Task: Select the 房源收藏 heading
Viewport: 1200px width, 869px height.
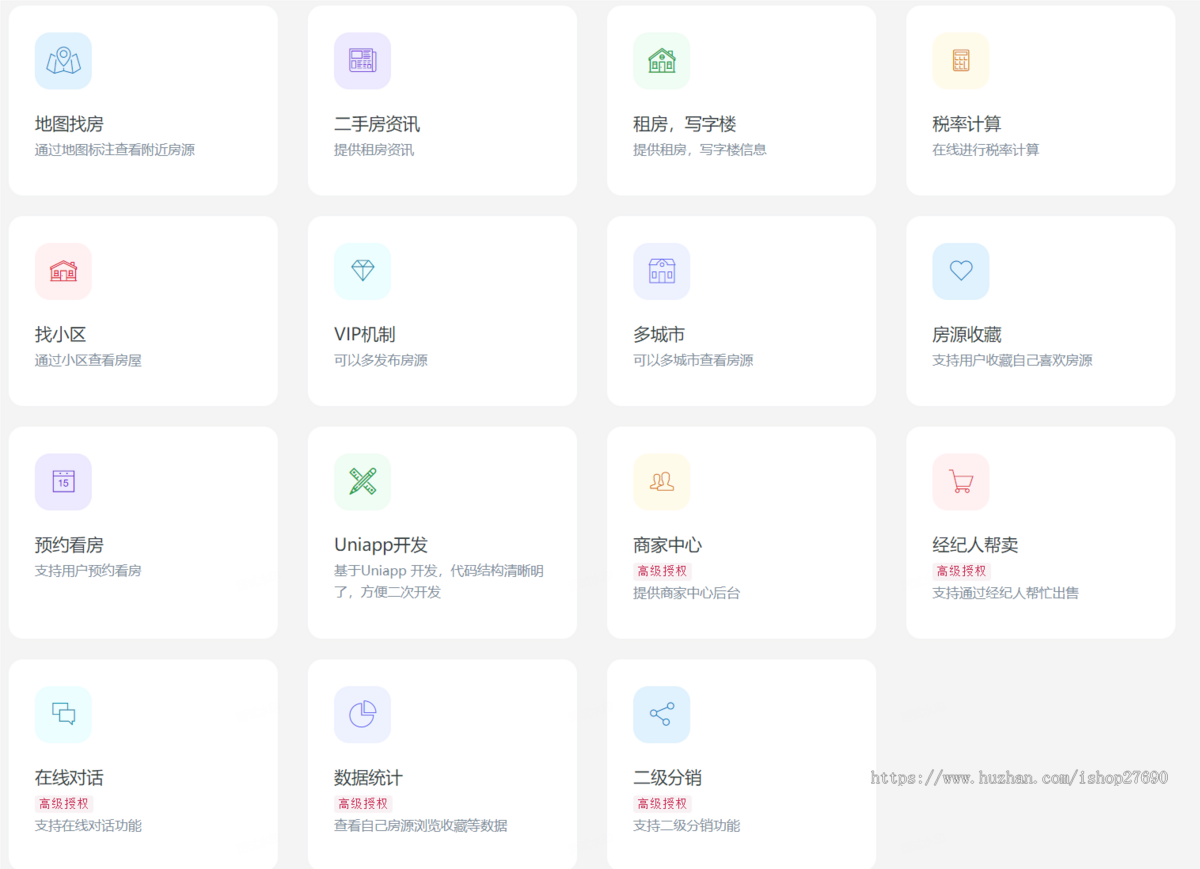Action: 967,334
